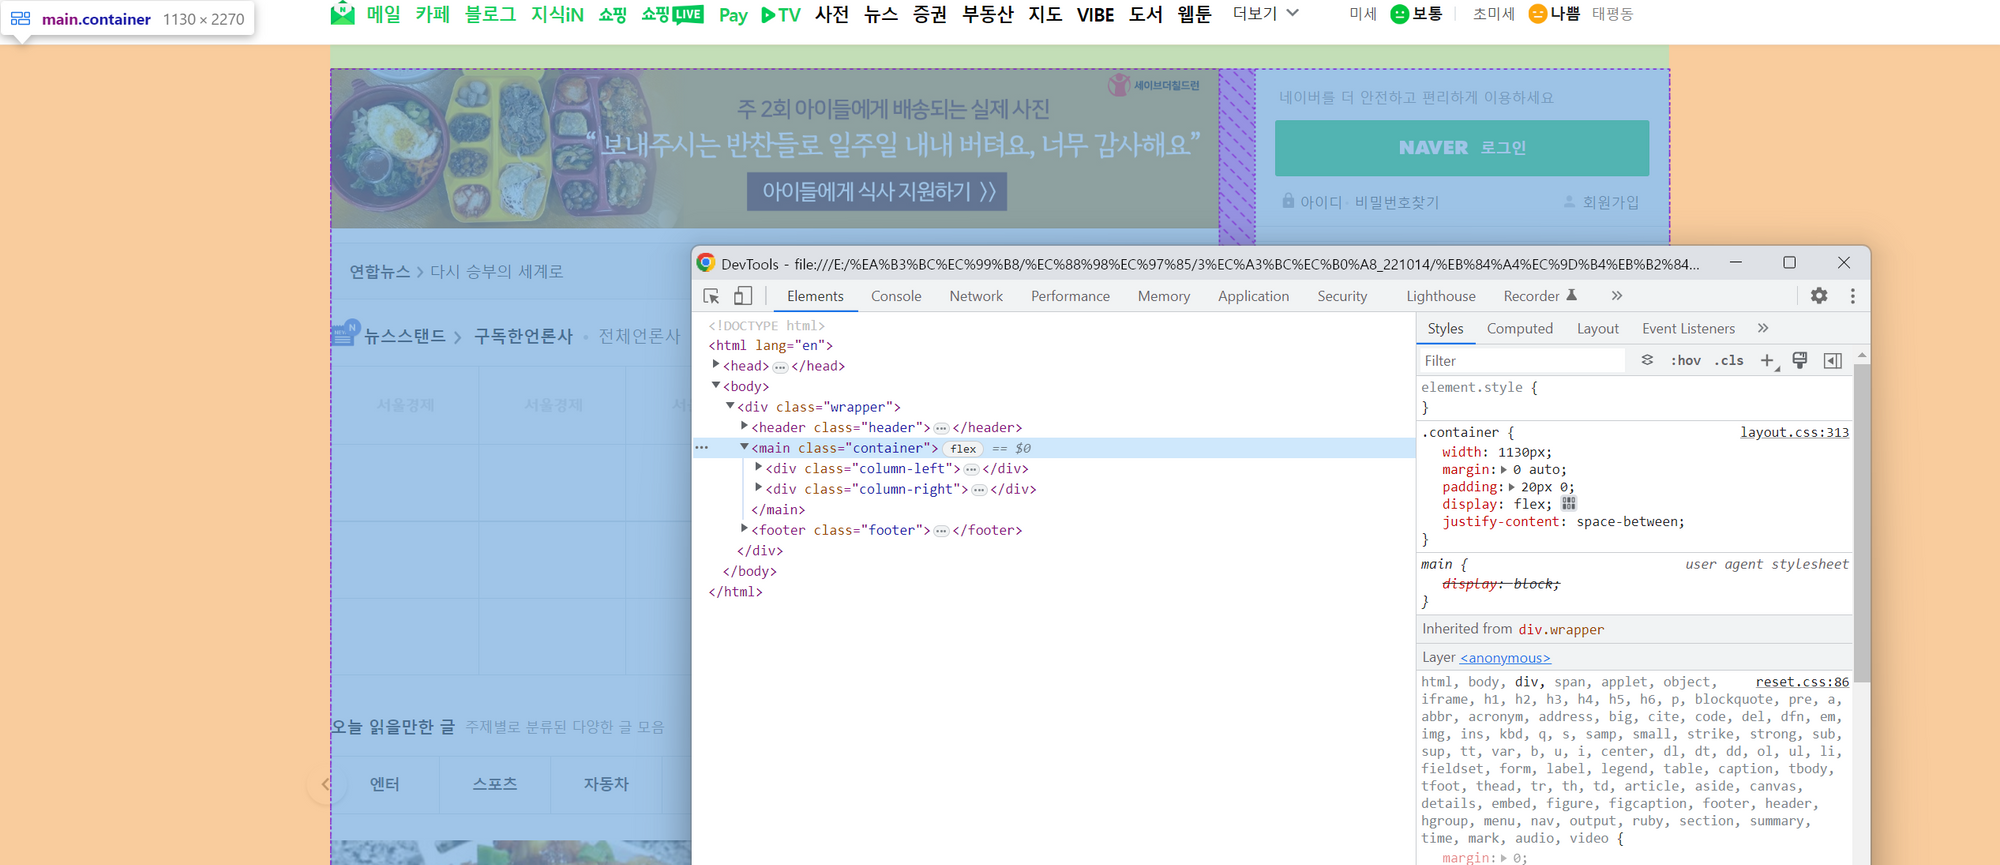Expand the div.column-right node
Image resolution: width=2000 pixels, height=865 pixels.
click(759, 488)
